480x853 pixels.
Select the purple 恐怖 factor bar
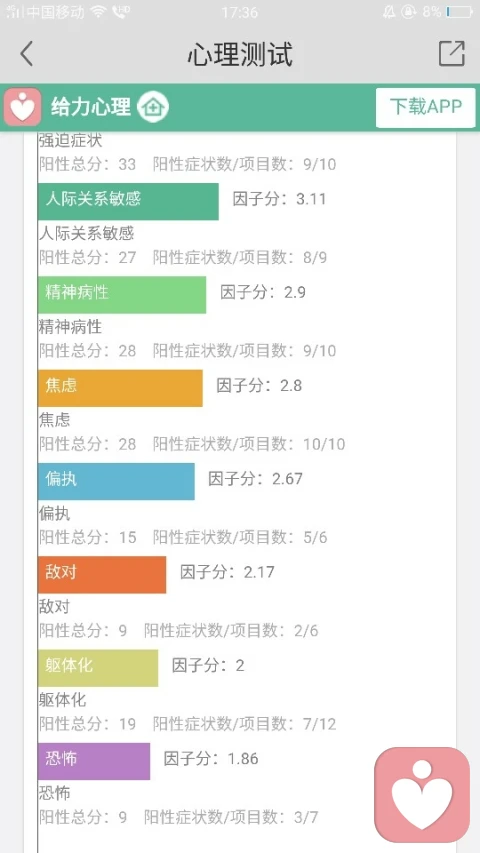(94, 761)
